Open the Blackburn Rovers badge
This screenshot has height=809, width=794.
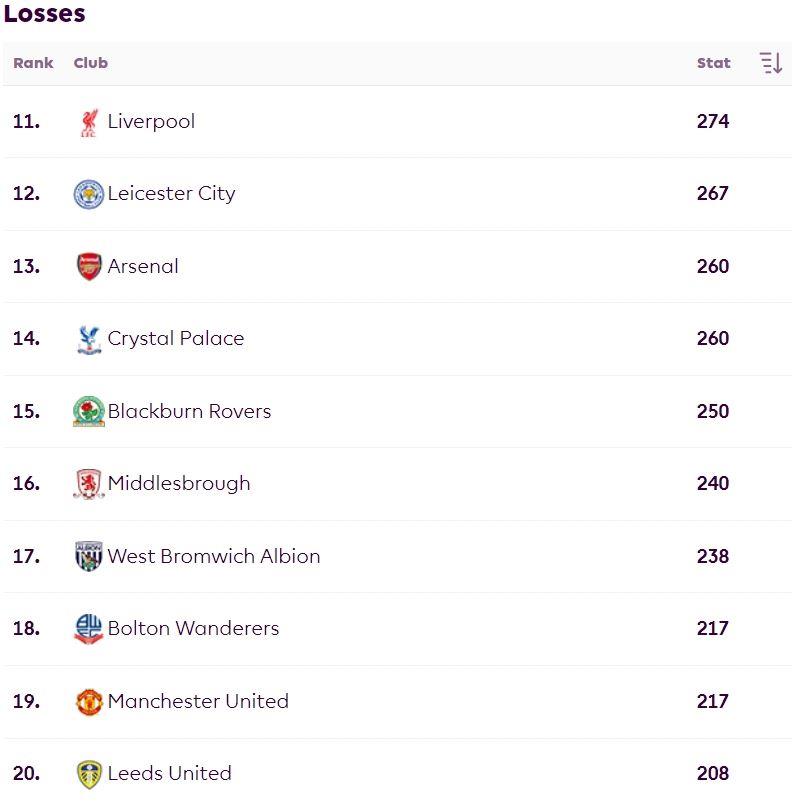(x=89, y=411)
